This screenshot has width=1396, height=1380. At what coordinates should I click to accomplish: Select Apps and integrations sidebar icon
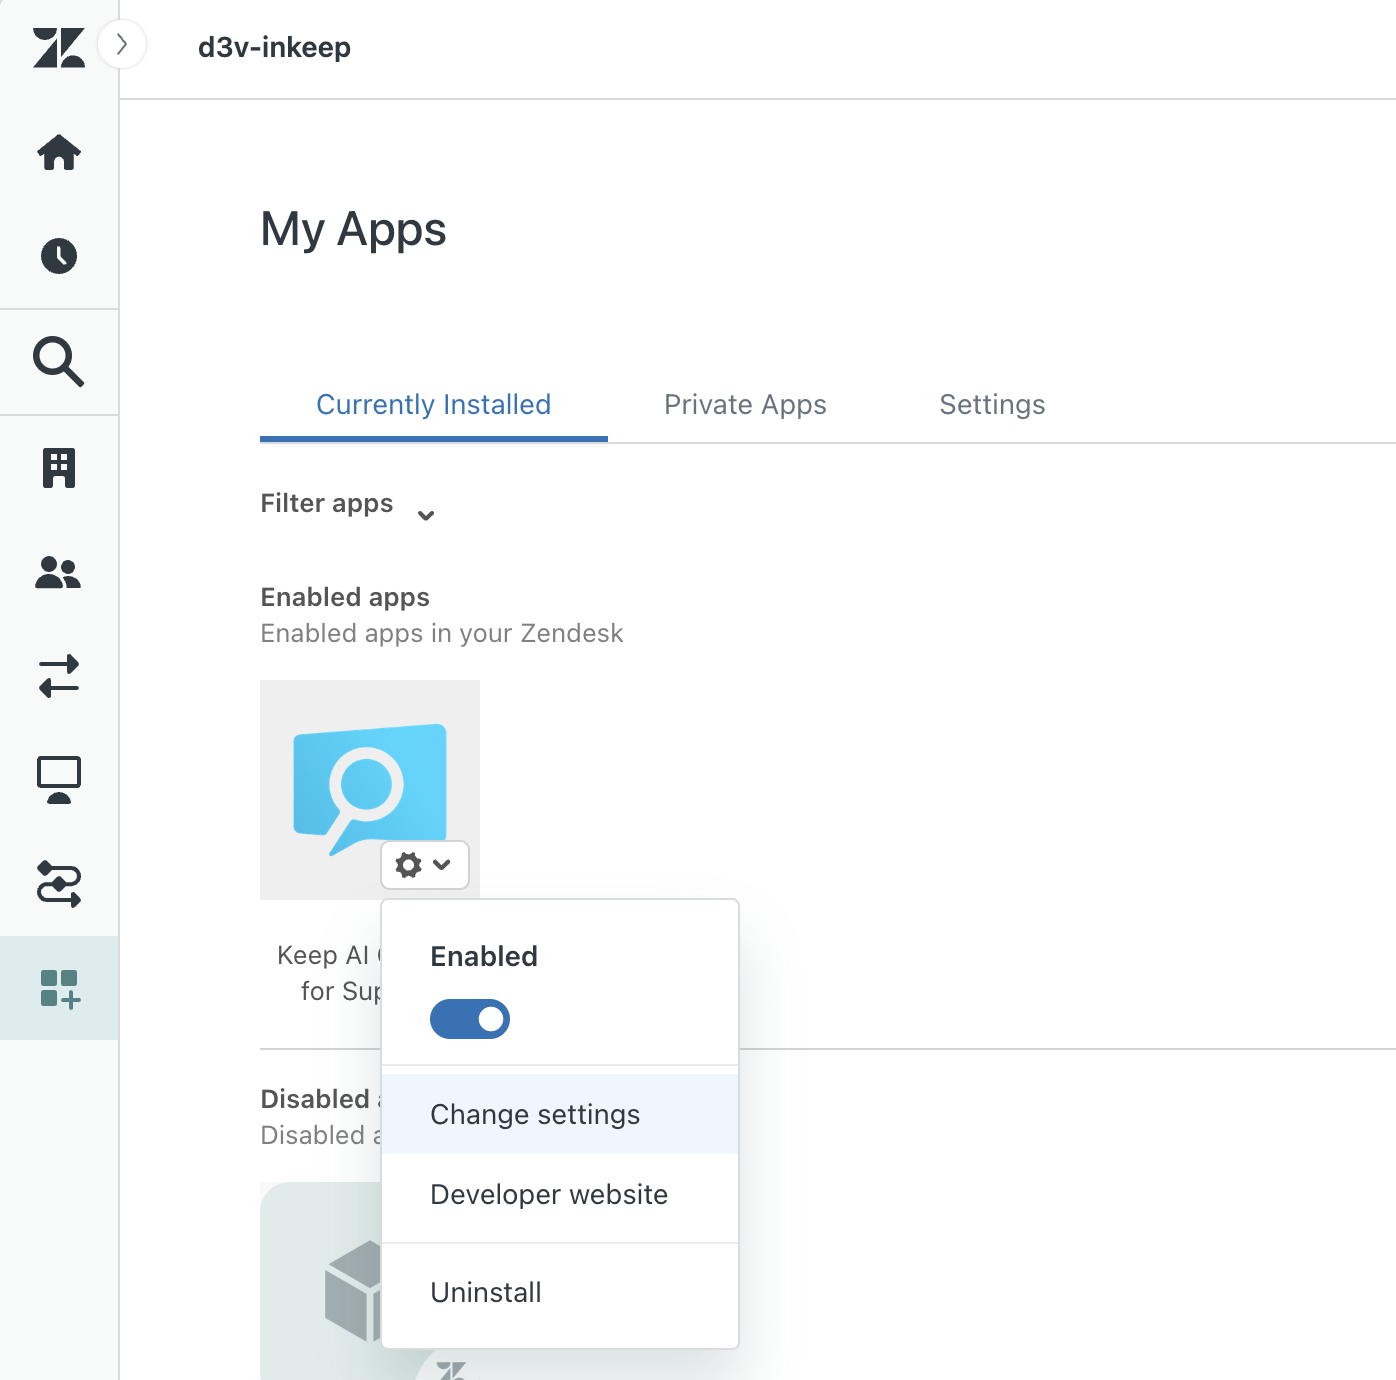pos(59,988)
